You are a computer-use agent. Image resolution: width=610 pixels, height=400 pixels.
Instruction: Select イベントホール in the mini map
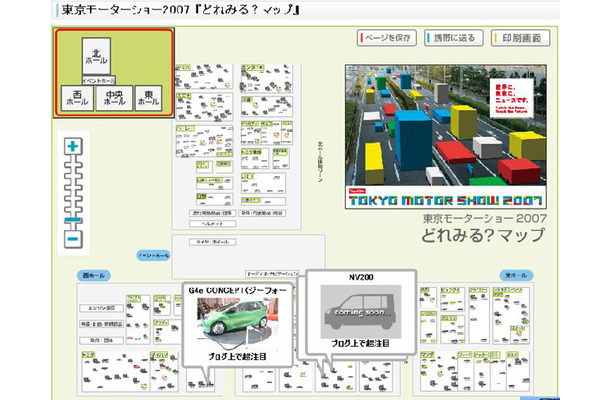(x=99, y=81)
